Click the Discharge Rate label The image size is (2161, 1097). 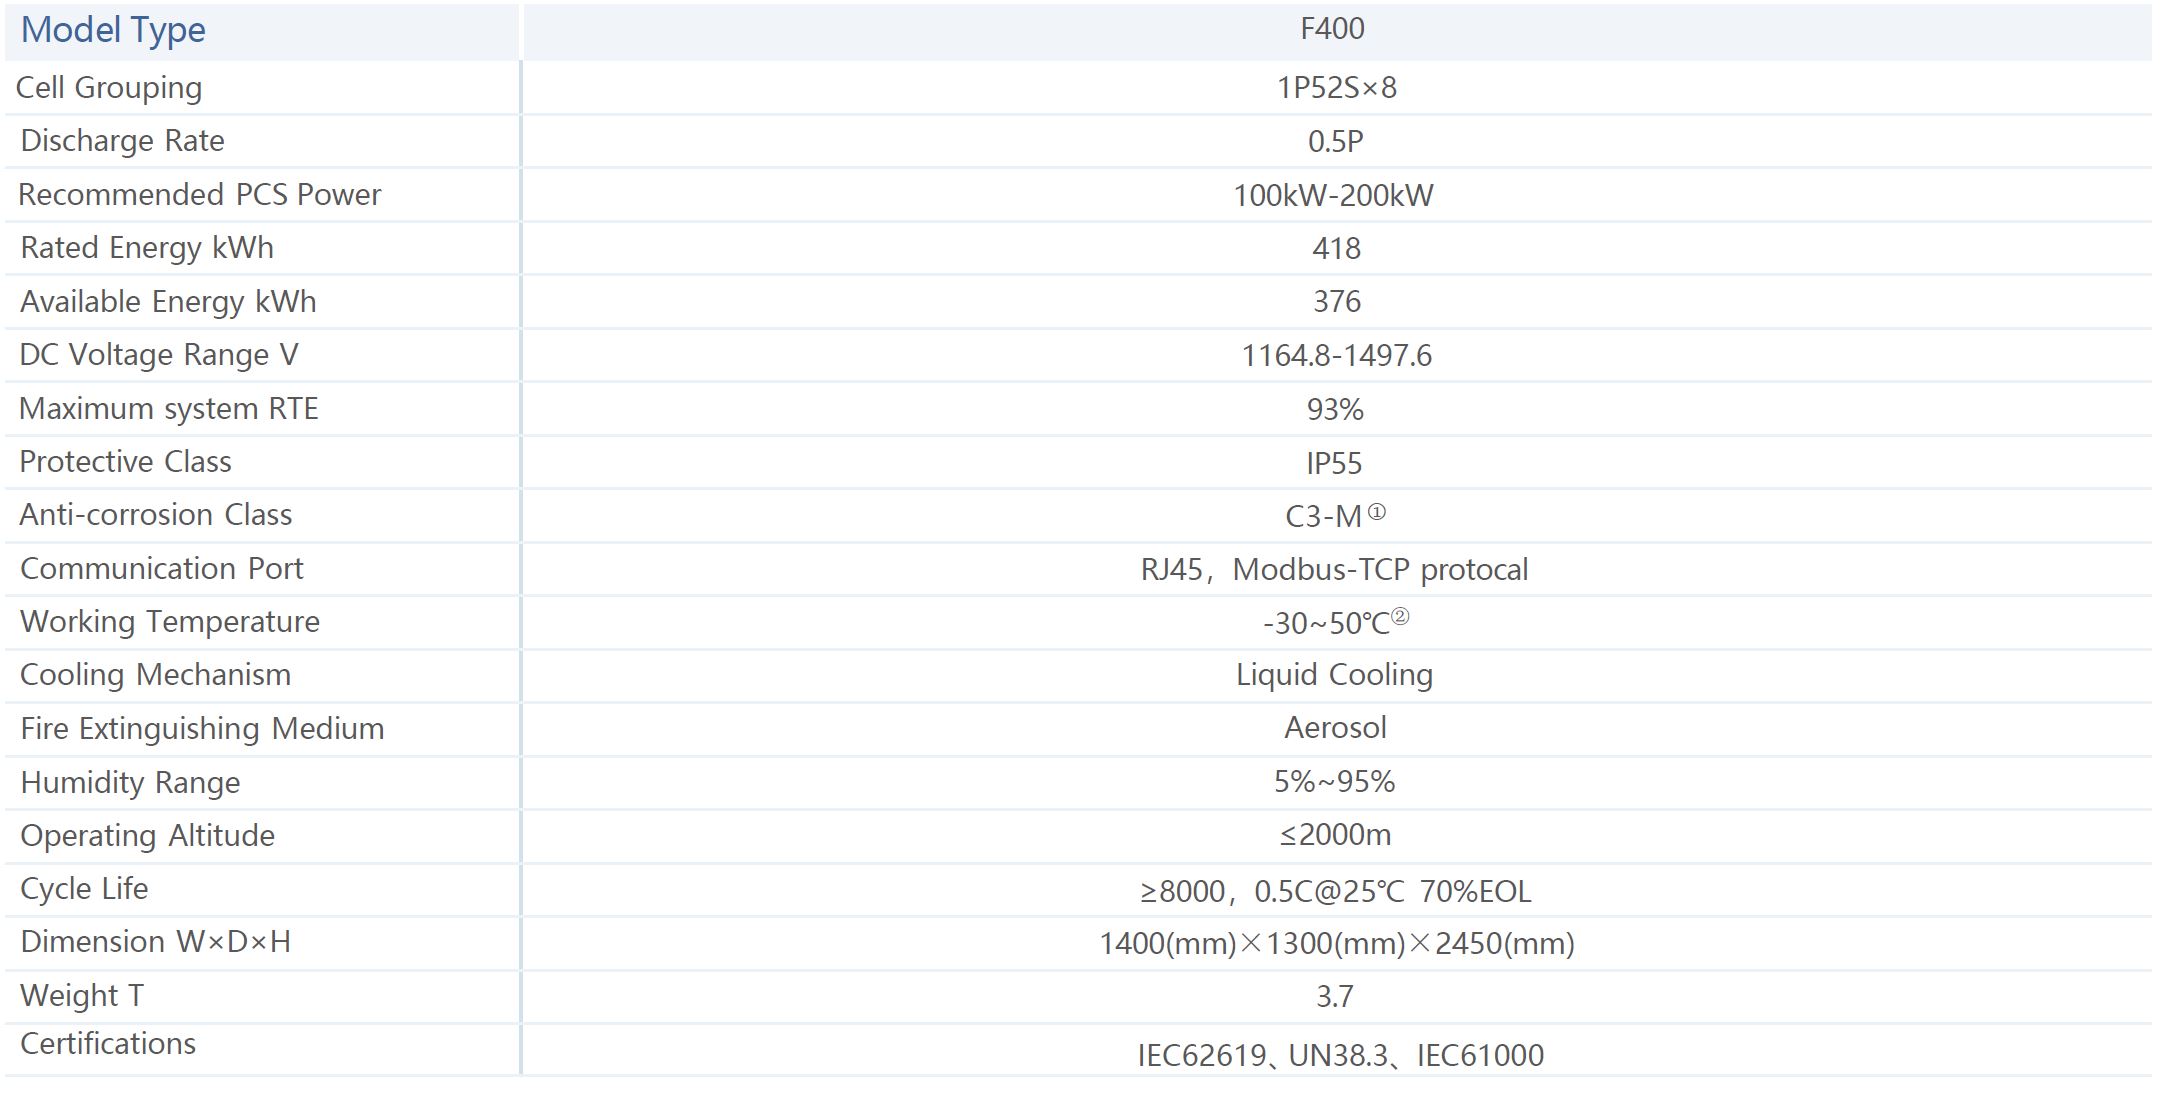coord(122,141)
